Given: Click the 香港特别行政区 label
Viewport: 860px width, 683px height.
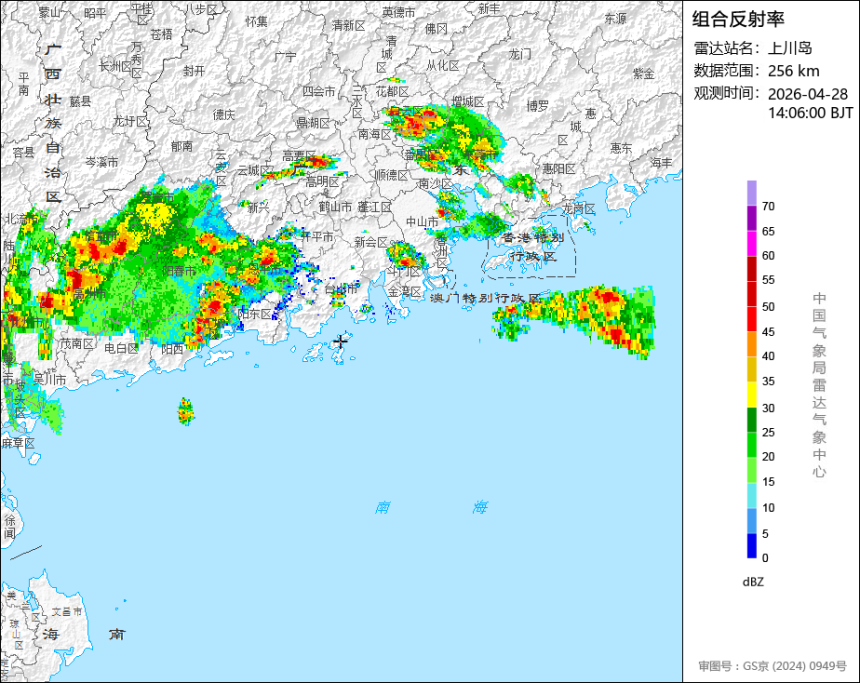Looking at the screenshot, I should click(533, 247).
